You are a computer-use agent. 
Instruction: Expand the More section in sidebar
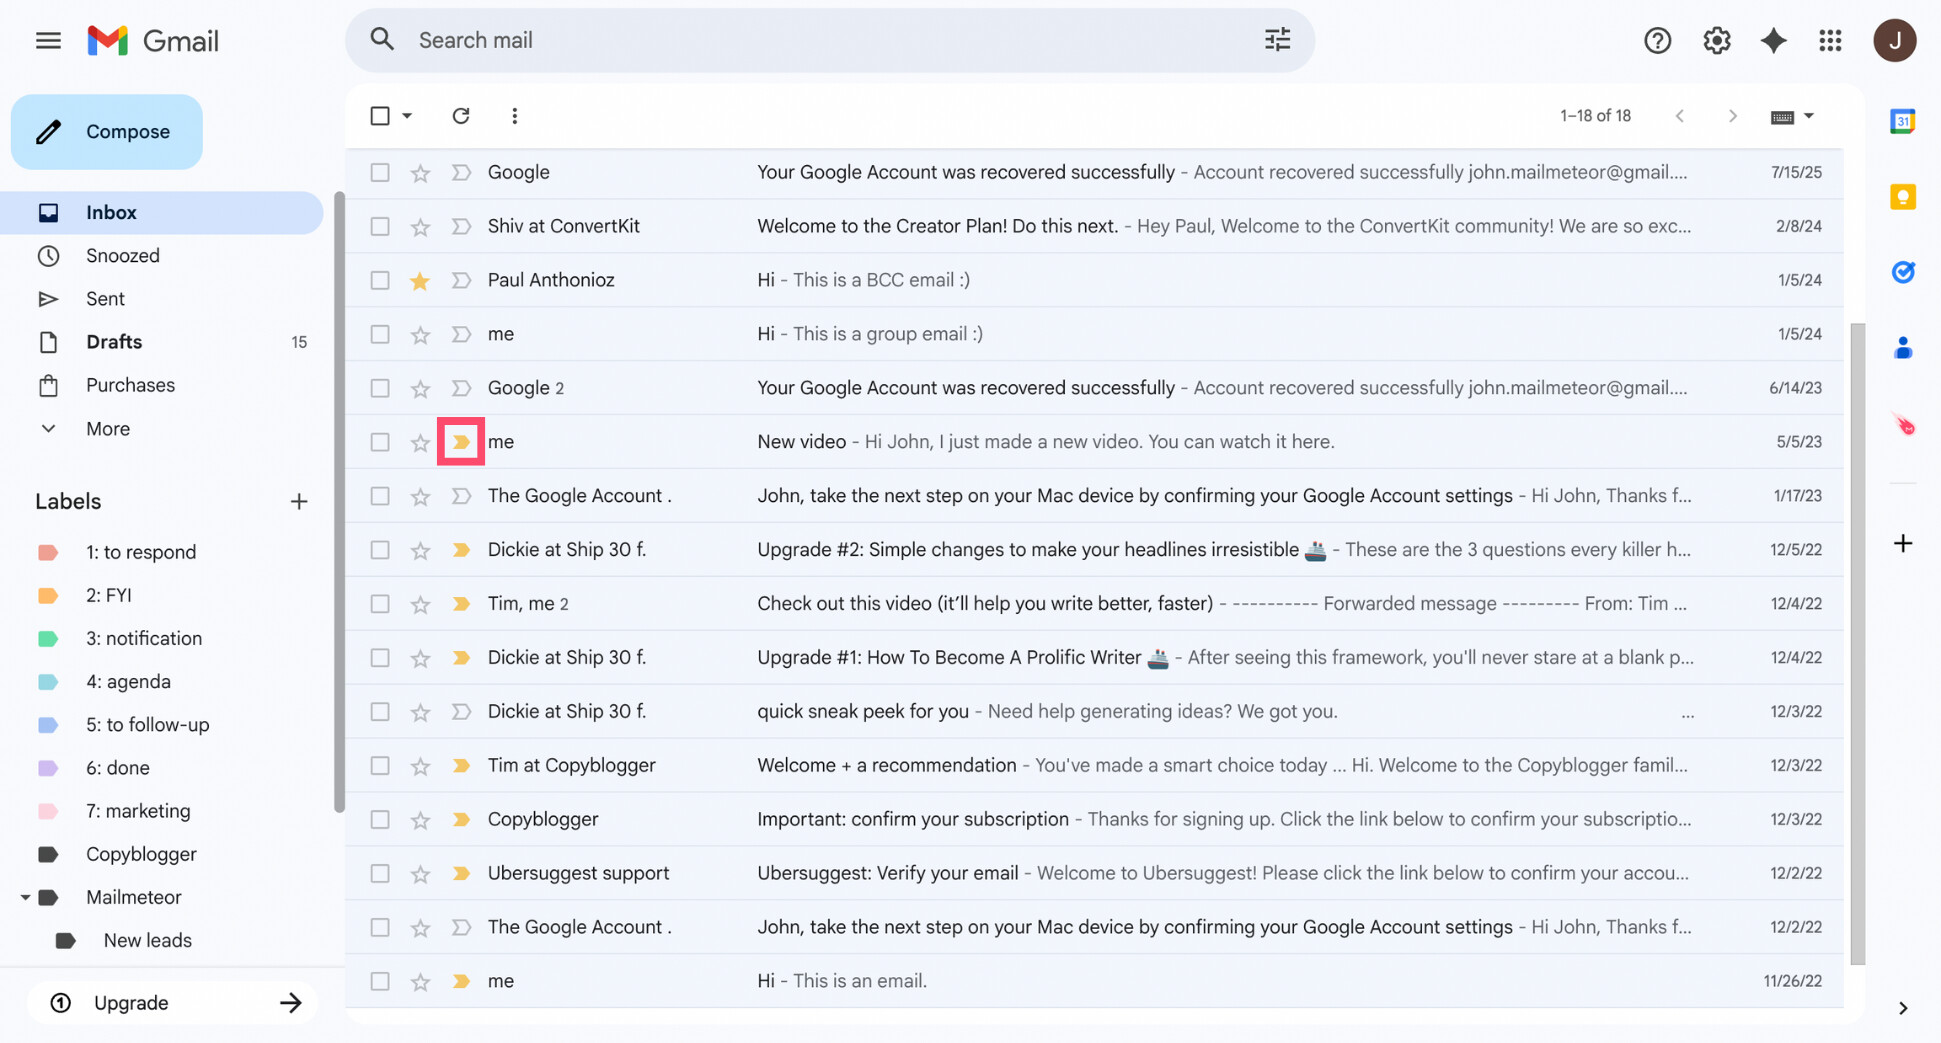tap(49, 428)
